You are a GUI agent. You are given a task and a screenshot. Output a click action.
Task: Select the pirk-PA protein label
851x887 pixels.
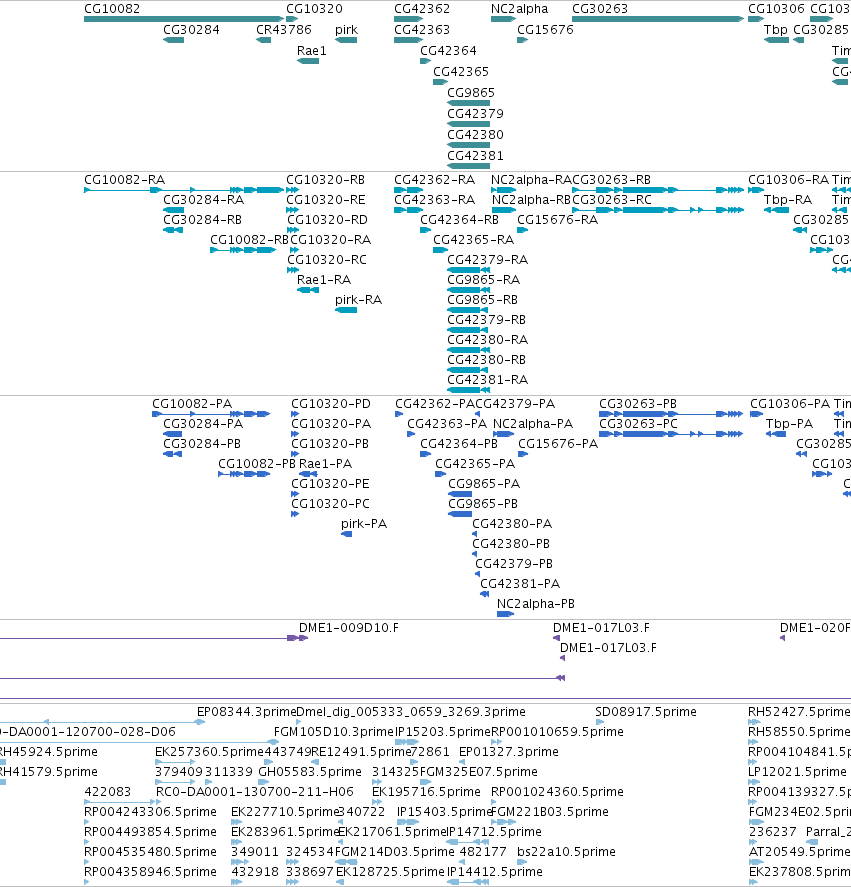(x=364, y=524)
